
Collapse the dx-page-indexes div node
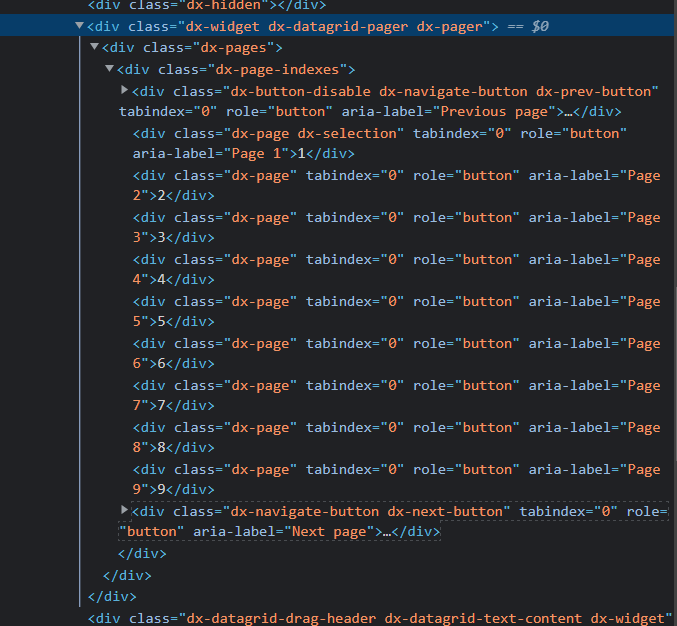point(109,68)
